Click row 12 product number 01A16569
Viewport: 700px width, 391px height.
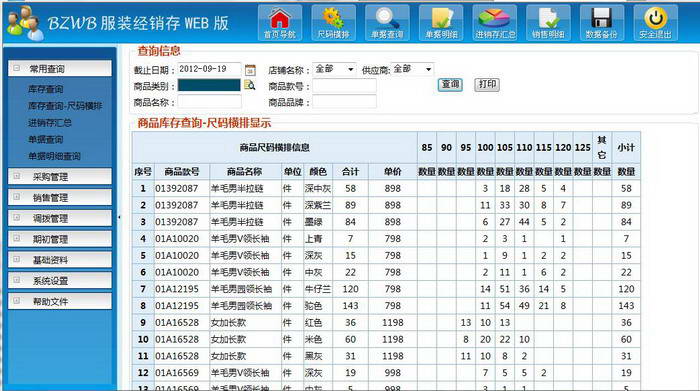tap(182, 373)
